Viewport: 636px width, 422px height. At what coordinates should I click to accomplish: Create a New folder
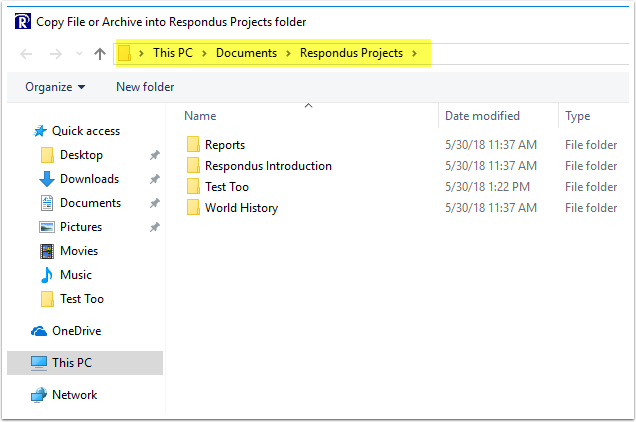pyautogui.click(x=145, y=87)
